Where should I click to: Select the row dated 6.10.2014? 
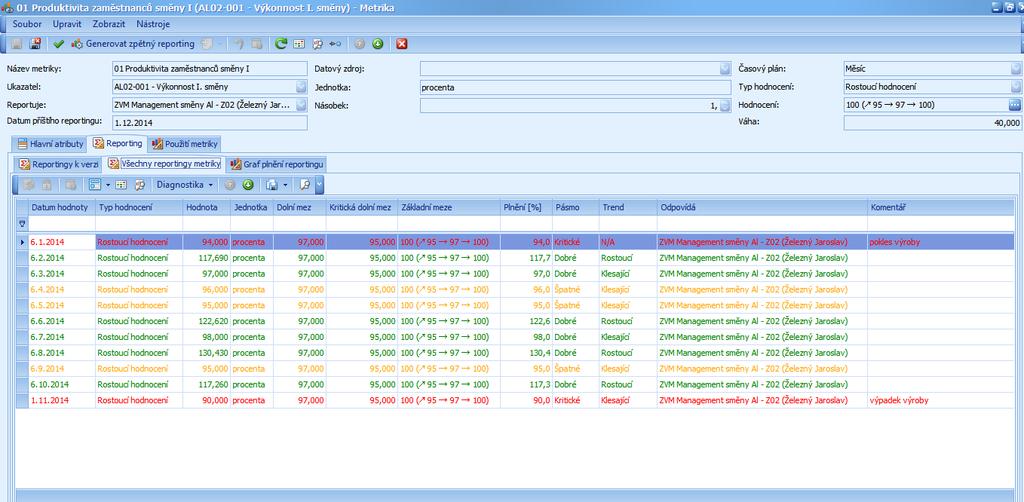[515, 384]
